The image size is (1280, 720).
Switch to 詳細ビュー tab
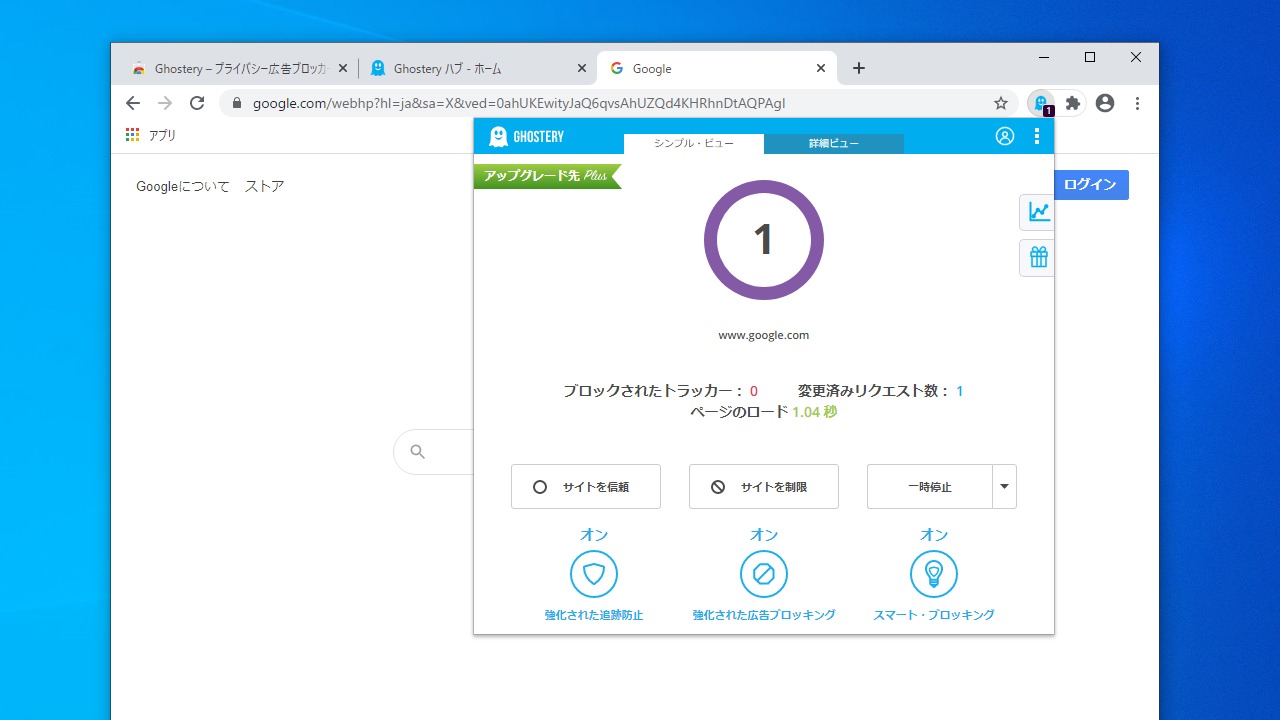point(834,143)
